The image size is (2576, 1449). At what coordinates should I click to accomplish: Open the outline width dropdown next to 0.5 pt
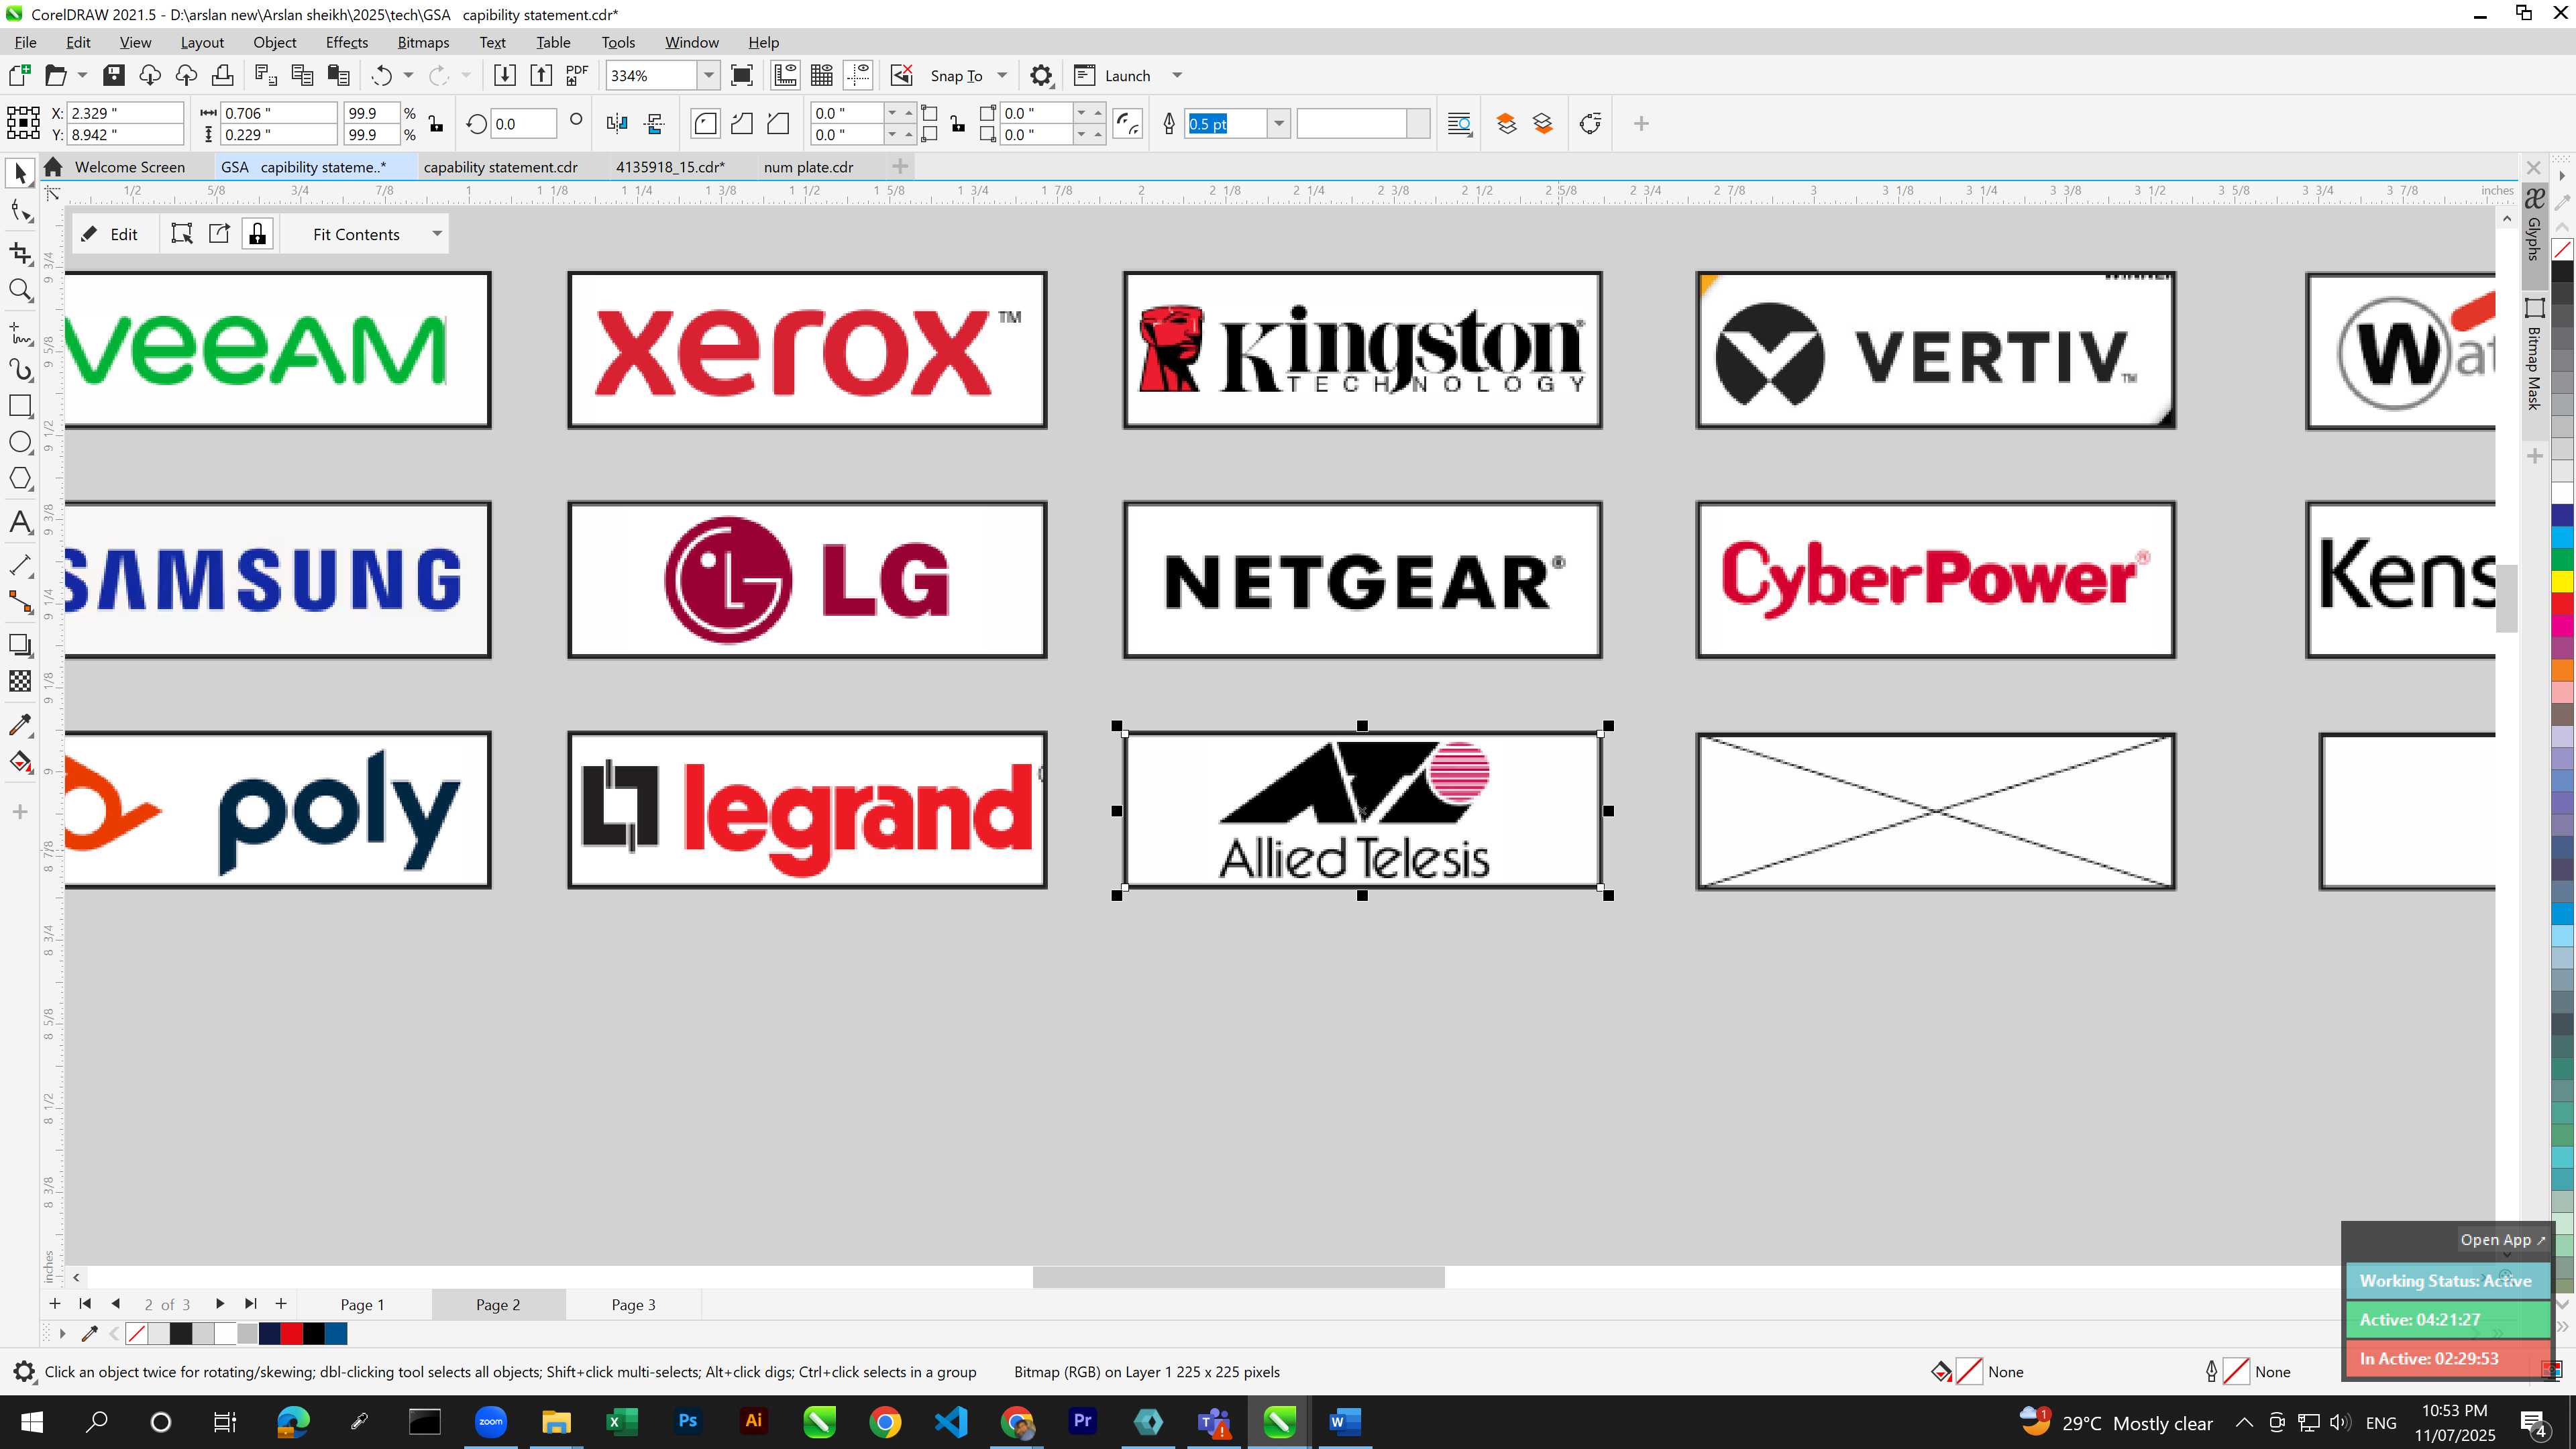[1278, 124]
